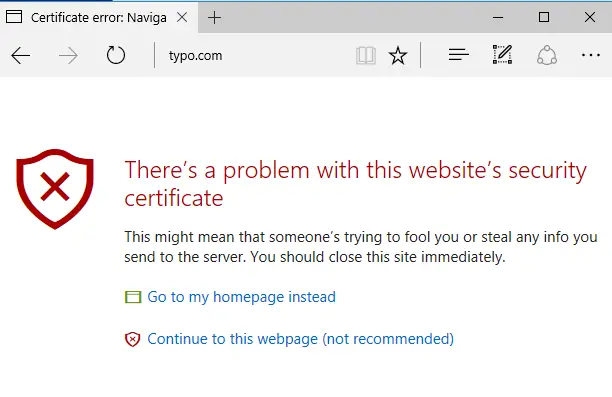Open the More actions ellipsis menu

coord(591,55)
